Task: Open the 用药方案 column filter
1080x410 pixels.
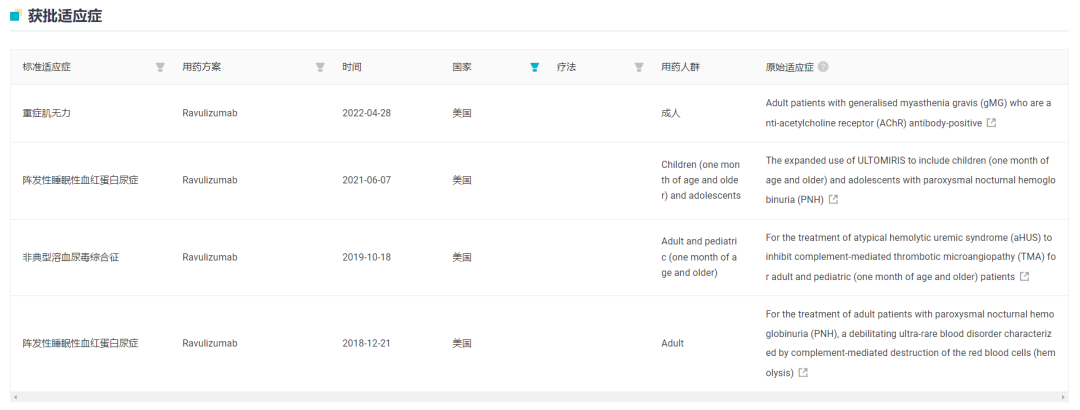Action: 320,67
